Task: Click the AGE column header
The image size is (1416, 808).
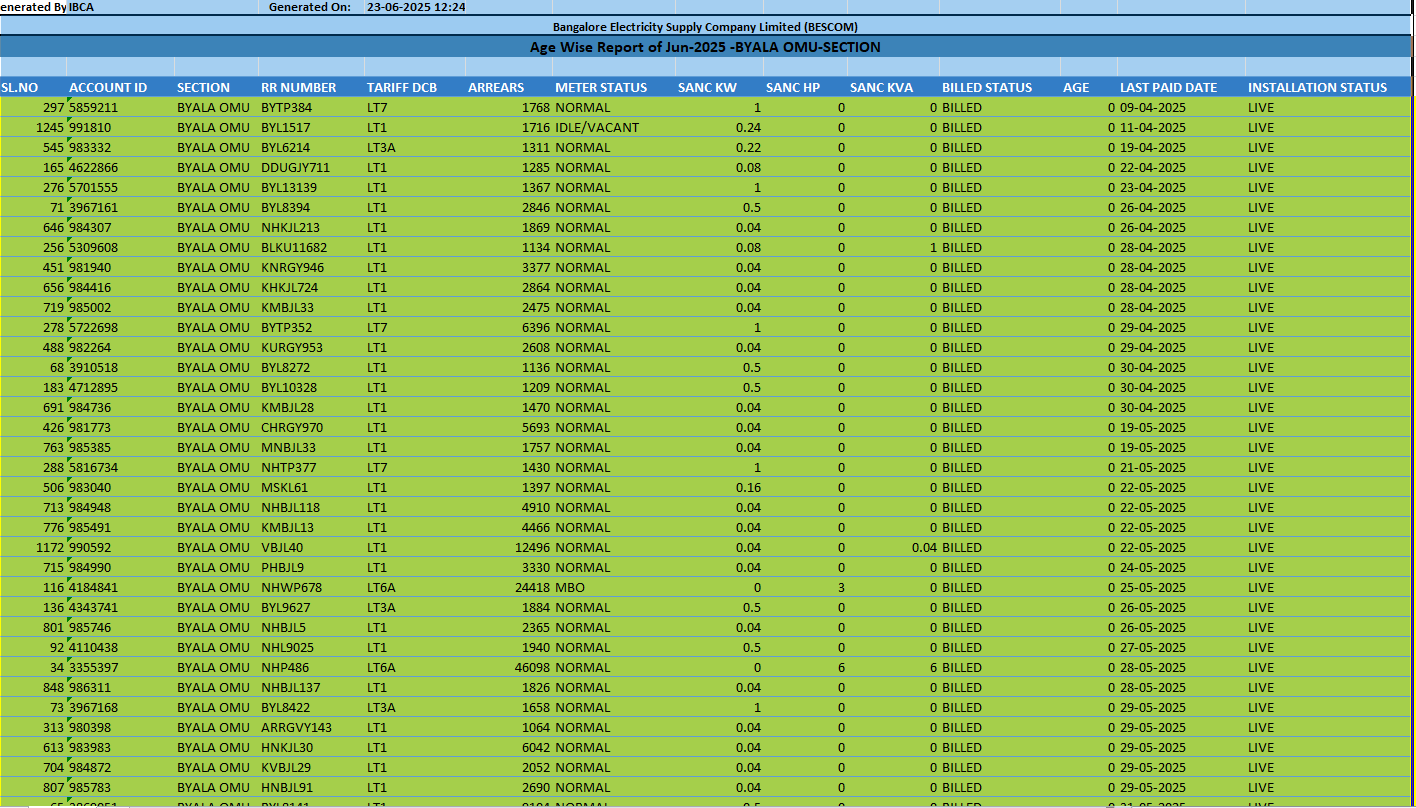Action: click(1088, 87)
